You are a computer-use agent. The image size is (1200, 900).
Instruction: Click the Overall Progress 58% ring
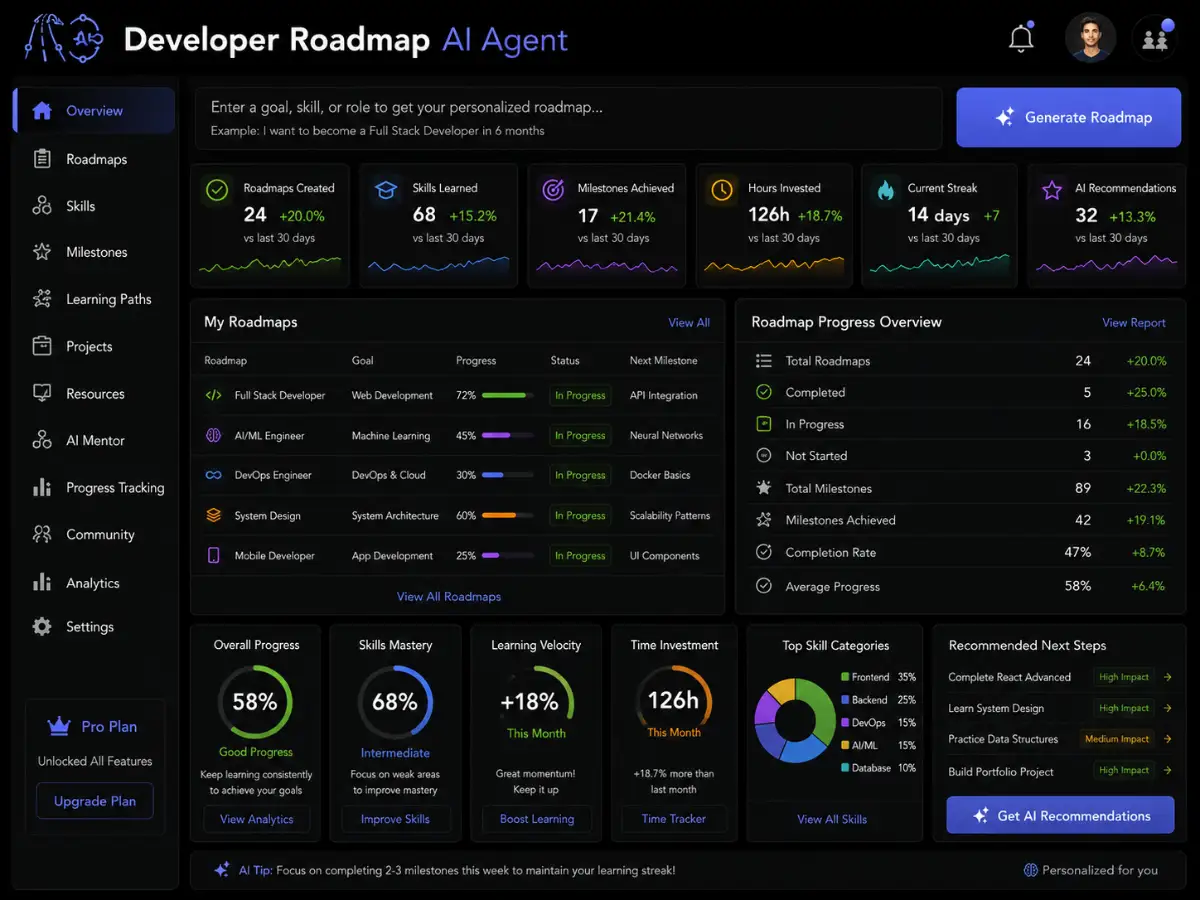click(x=255, y=702)
